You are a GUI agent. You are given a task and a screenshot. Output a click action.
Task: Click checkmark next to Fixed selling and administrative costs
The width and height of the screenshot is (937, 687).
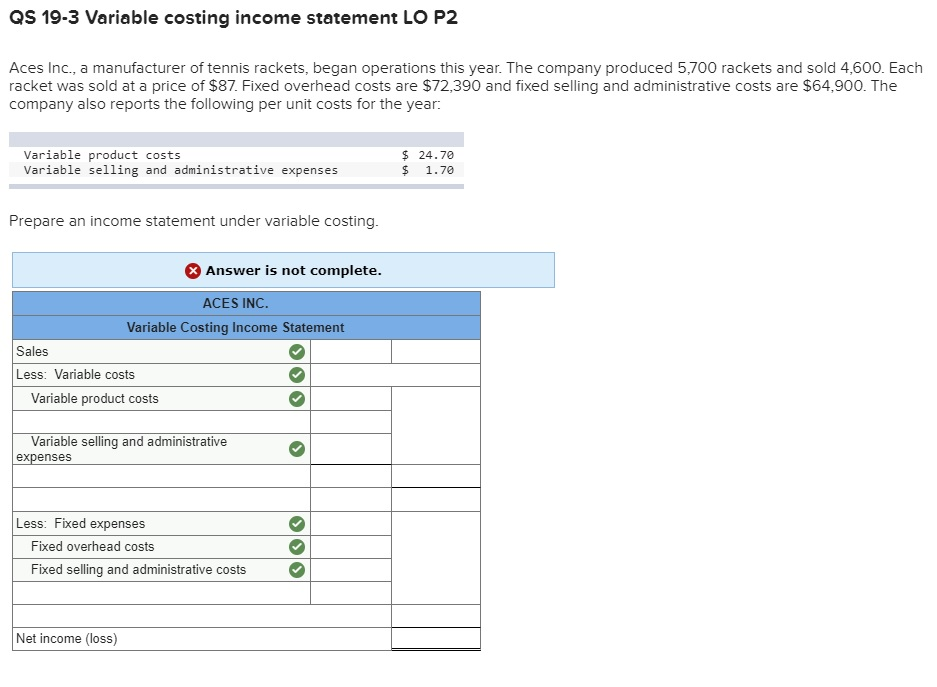point(296,569)
